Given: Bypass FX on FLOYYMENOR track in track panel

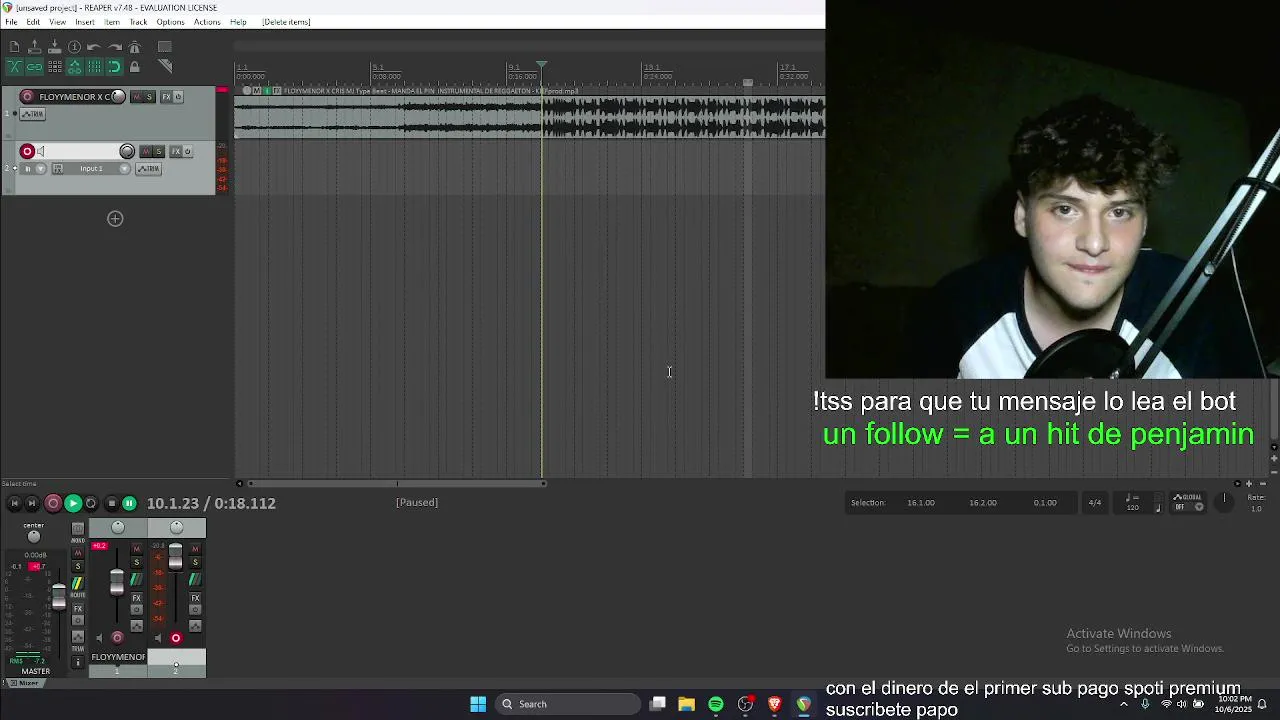Looking at the screenshot, I should point(178,97).
